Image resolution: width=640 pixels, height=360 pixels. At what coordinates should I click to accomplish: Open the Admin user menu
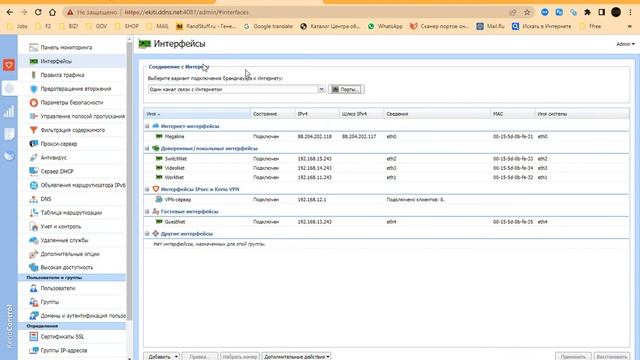(x=625, y=44)
